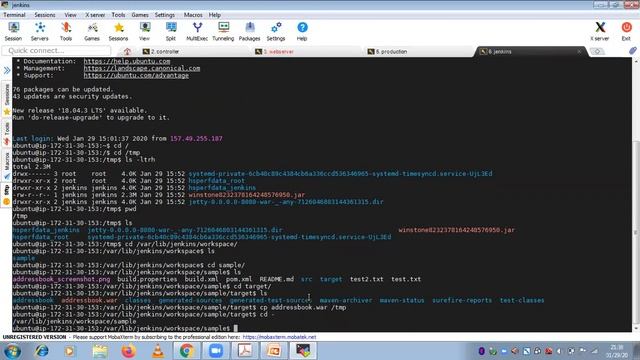
Task: Open new tab button beside jenkins tab
Action: pos(597,51)
